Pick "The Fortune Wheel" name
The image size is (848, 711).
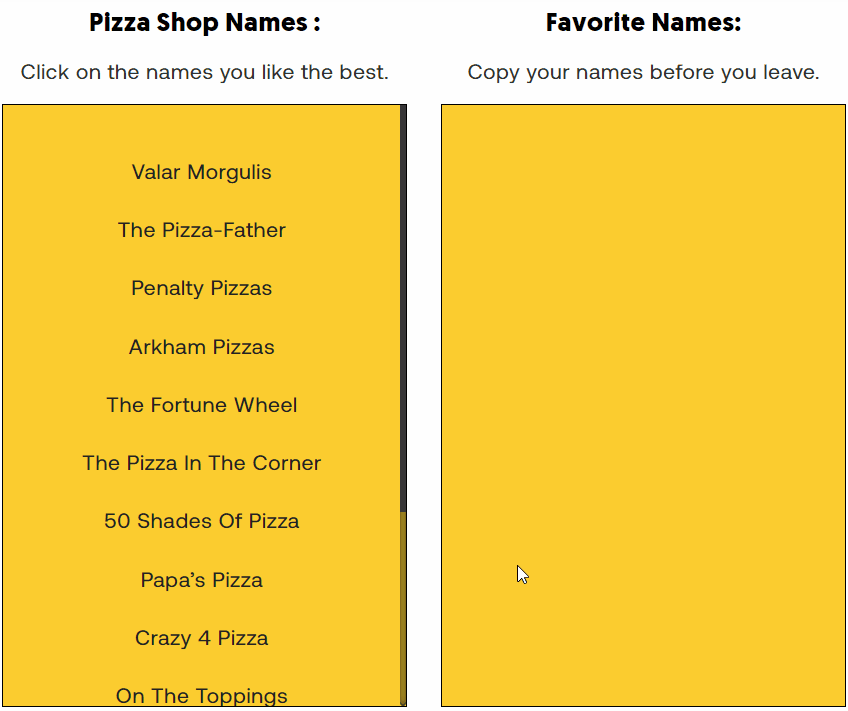[x=201, y=404]
